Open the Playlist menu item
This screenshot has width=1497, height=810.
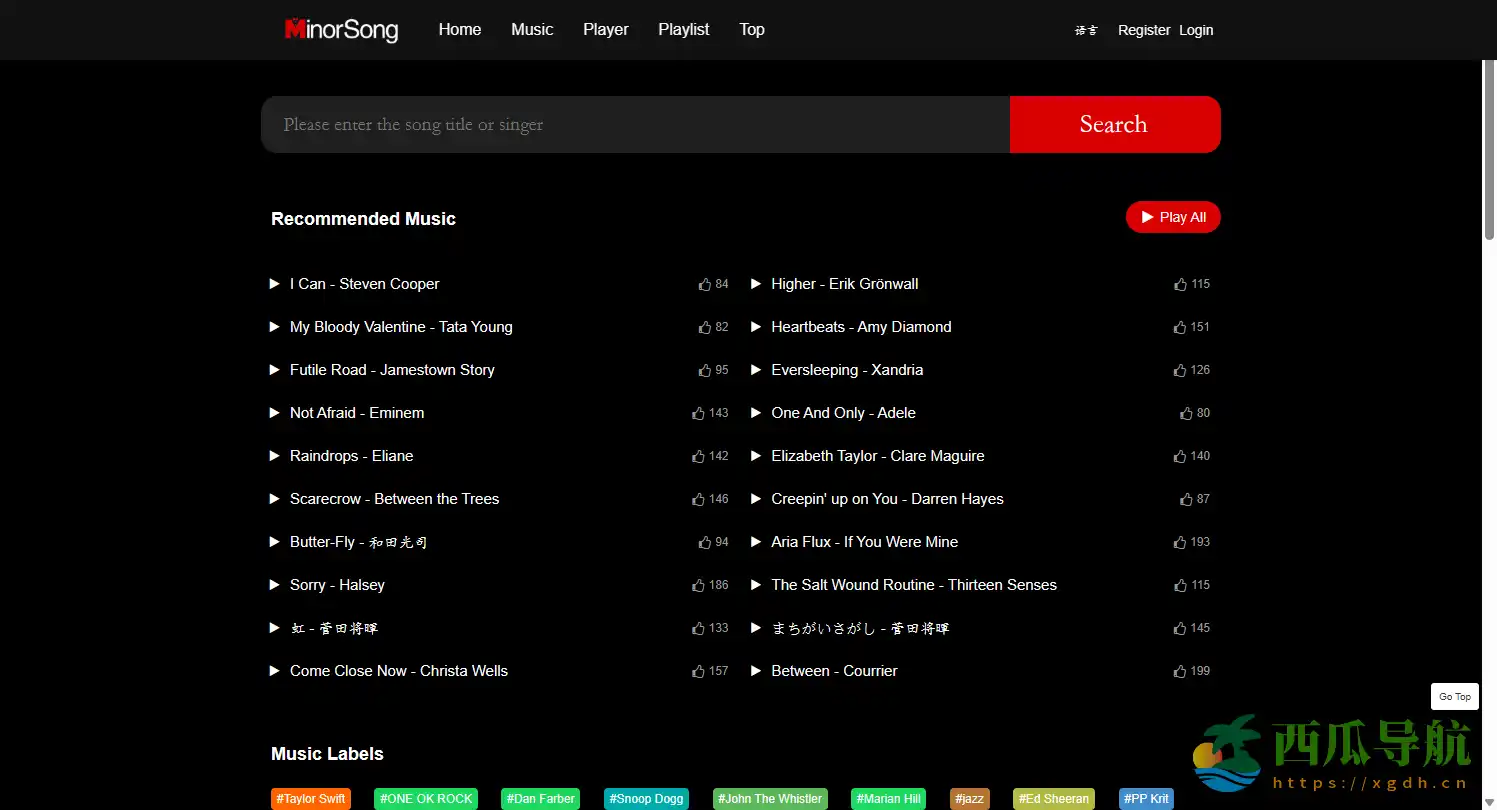[x=683, y=30]
